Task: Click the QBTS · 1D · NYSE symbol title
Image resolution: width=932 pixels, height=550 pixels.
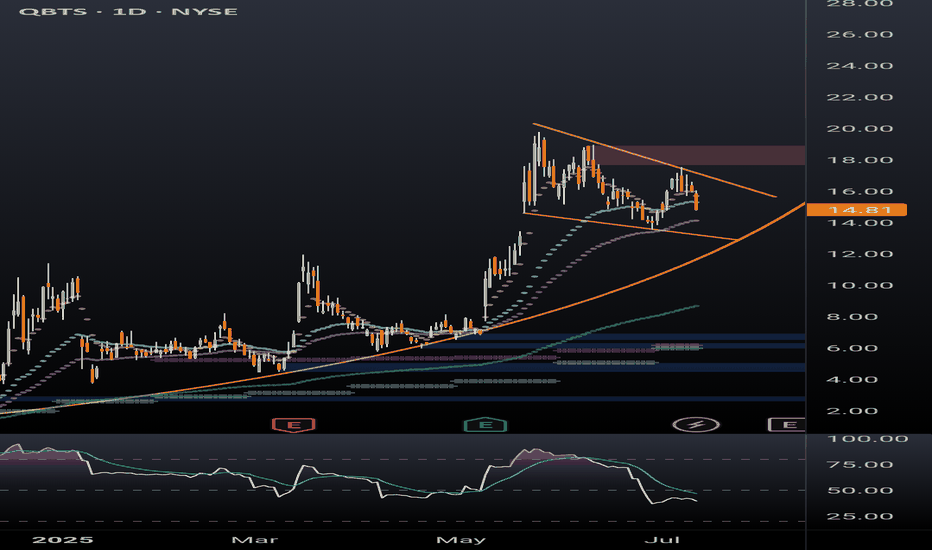Action: [x=128, y=11]
